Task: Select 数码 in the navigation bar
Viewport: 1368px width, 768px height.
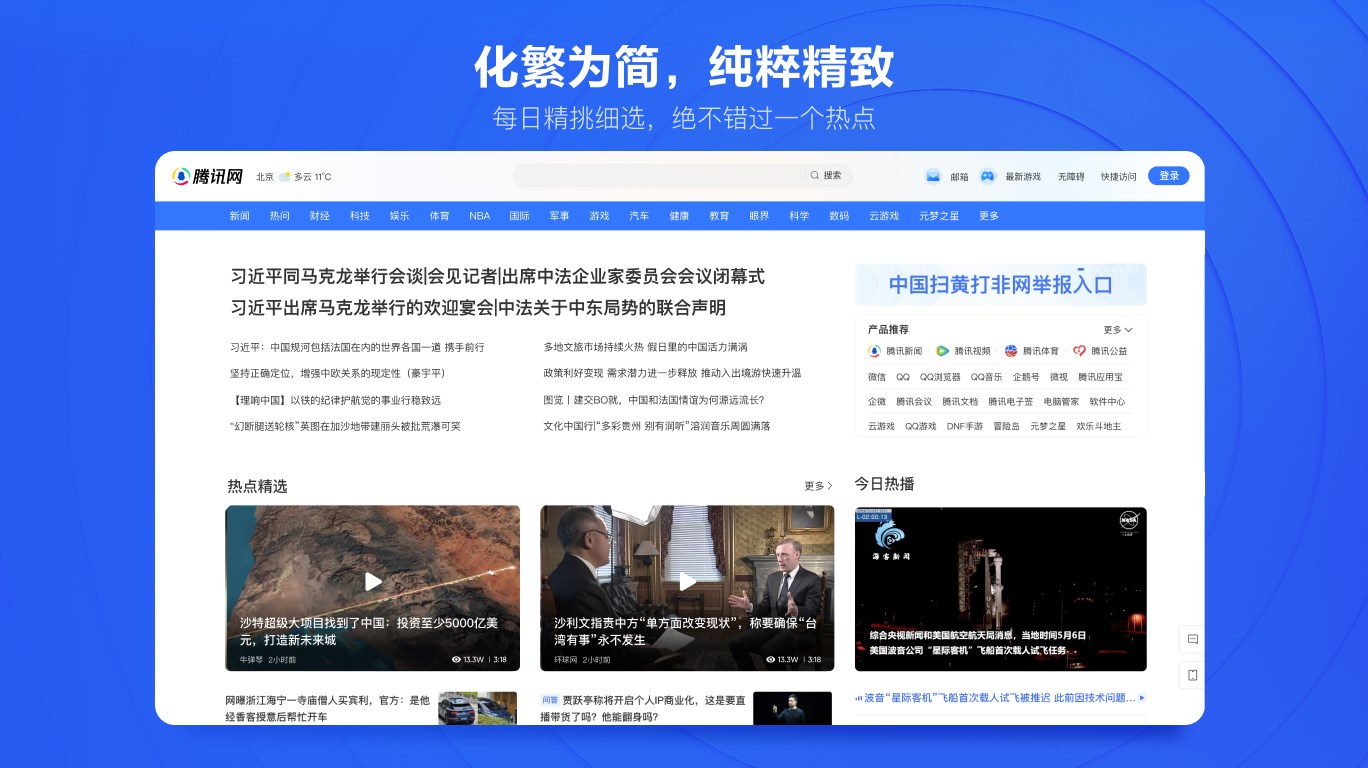Action: (839, 216)
